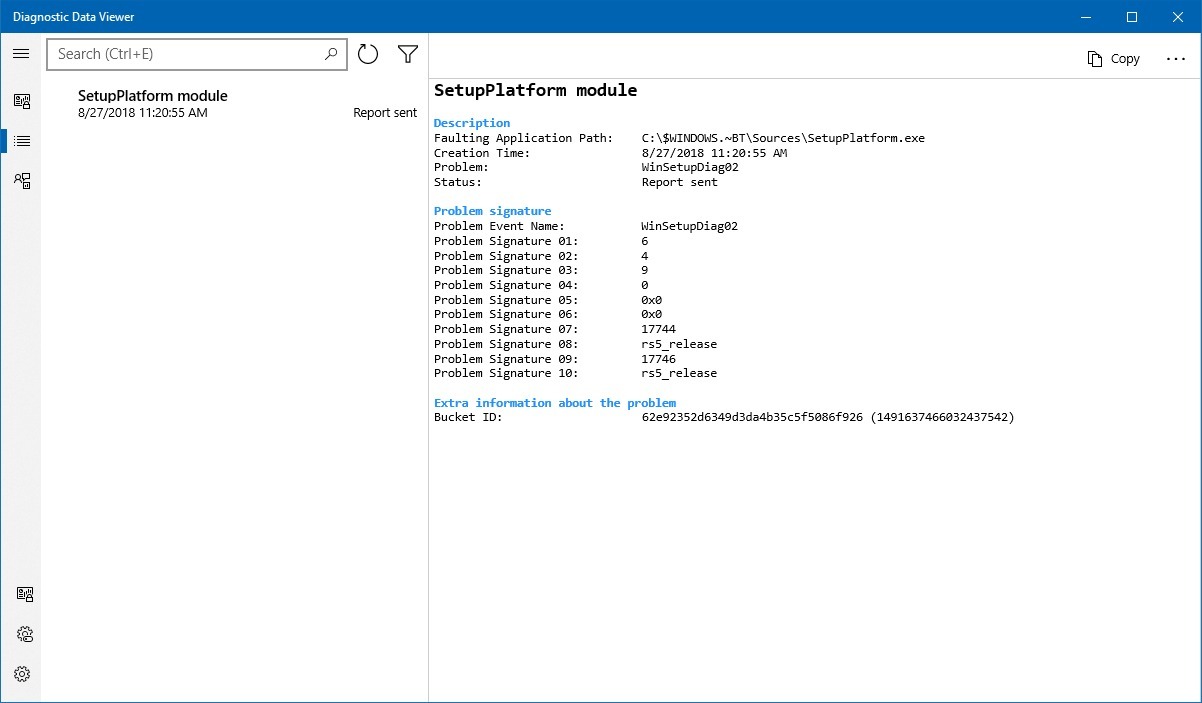
Task: Maximize the Diagnostic Data Viewer window
Action: [x=1132, y=17]
